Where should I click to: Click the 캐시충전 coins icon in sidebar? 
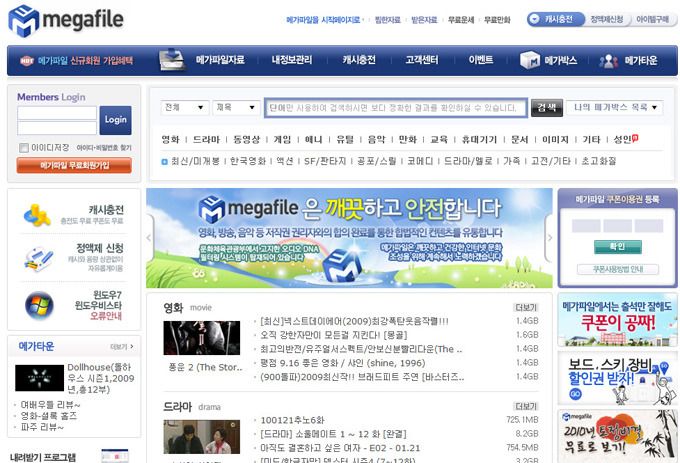click(37, 215)
